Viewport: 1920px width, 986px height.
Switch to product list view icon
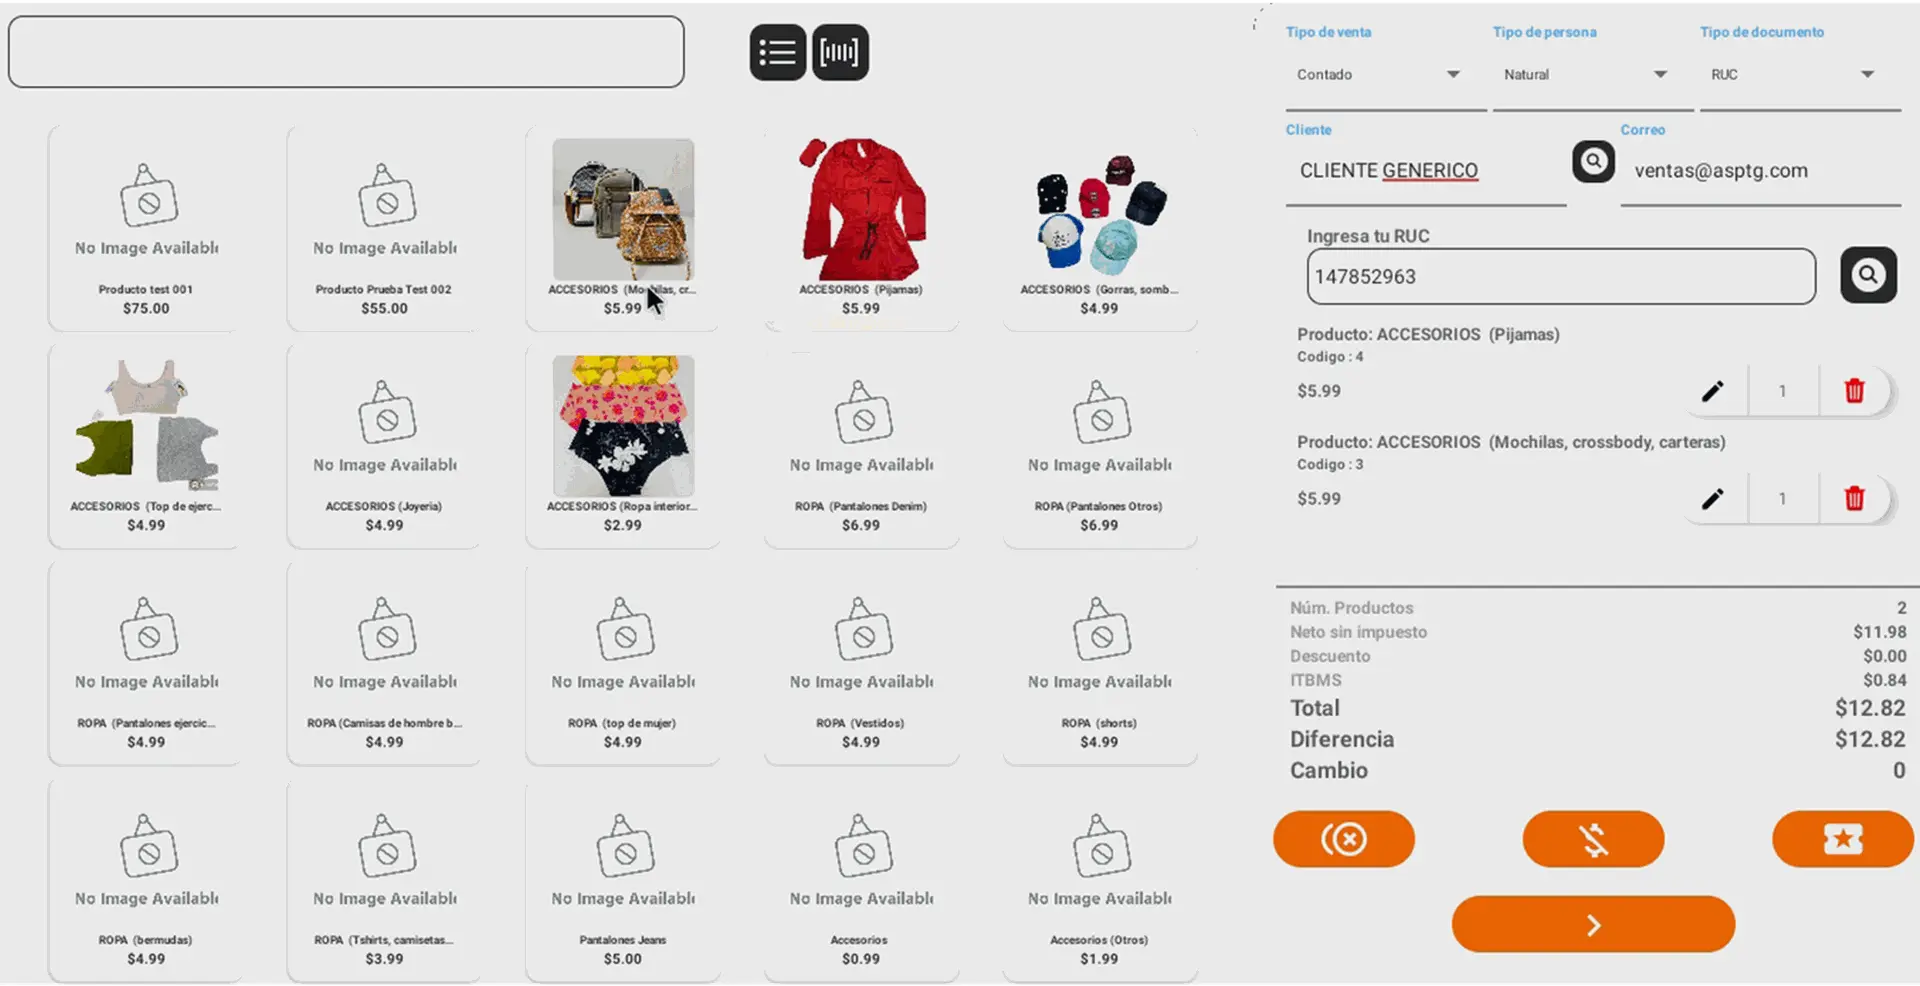pos(777,53)
